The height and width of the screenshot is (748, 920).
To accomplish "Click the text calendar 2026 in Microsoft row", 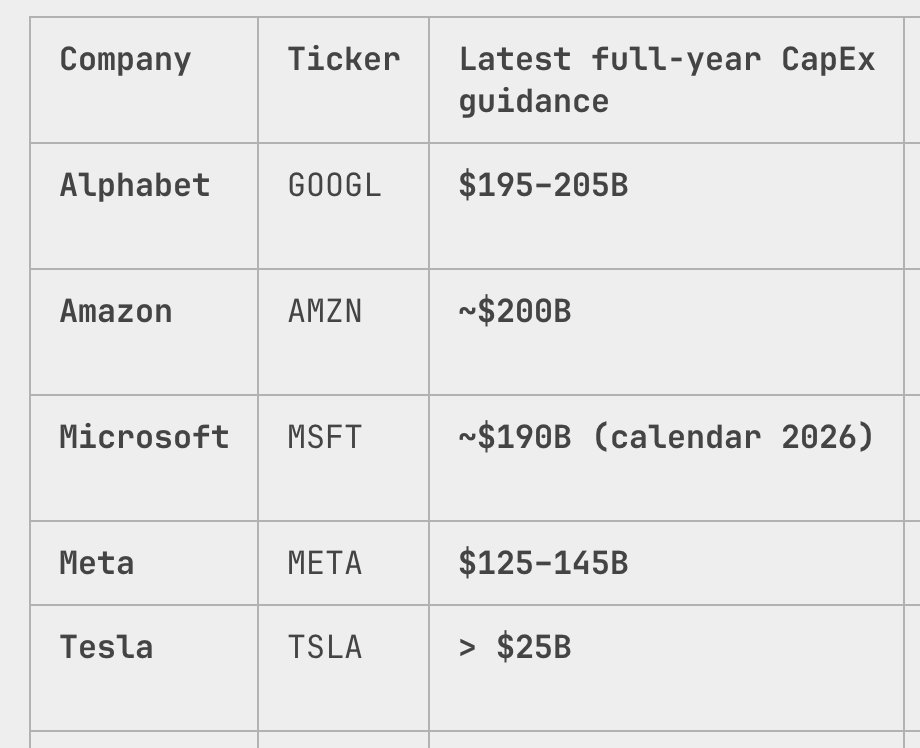I will point(733,437).
